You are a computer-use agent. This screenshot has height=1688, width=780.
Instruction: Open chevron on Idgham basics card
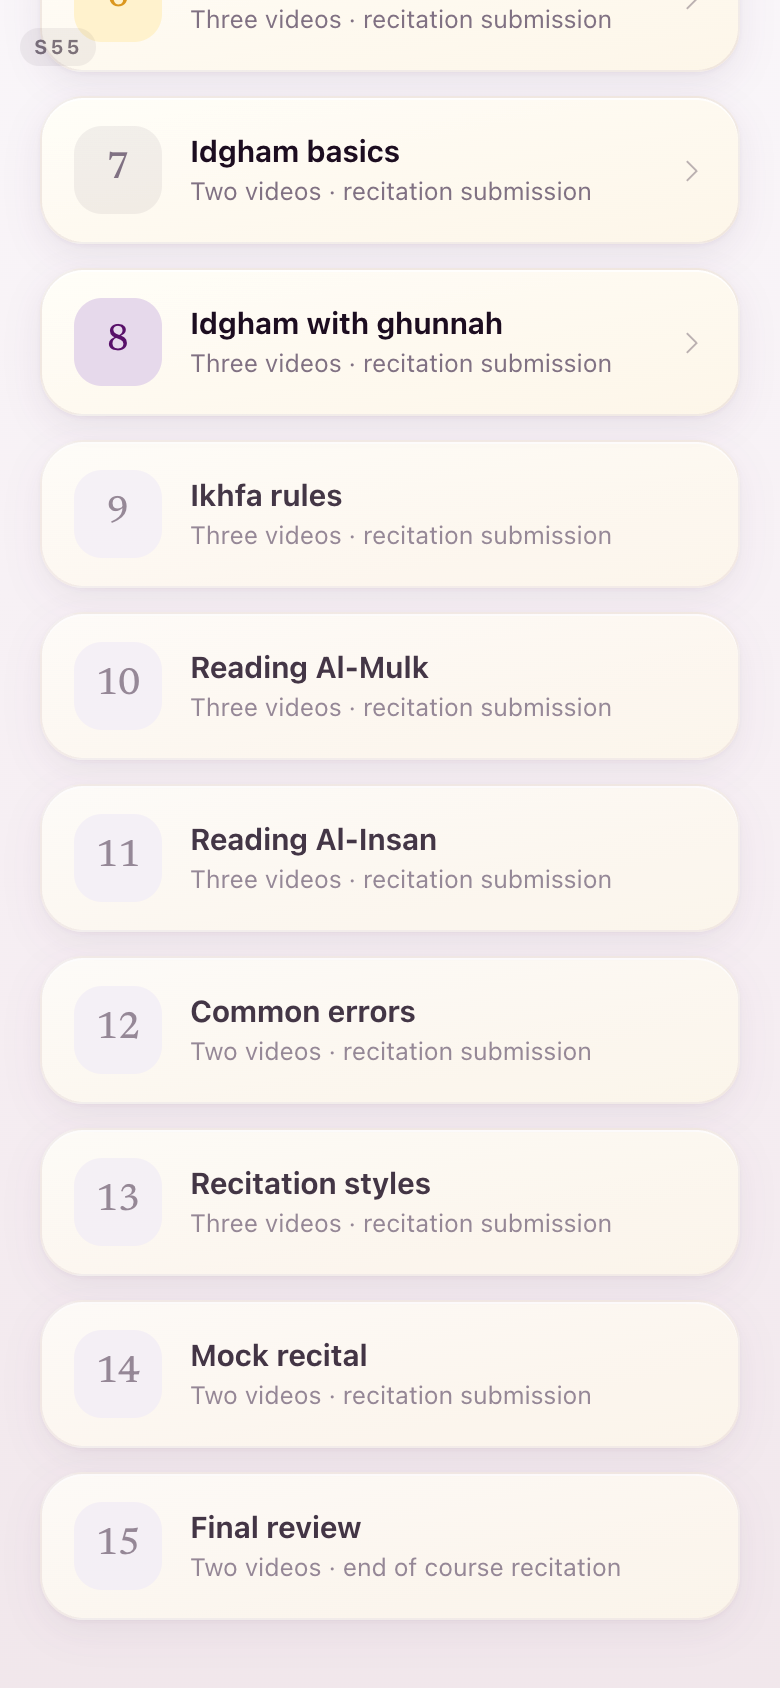click(692, 171)
